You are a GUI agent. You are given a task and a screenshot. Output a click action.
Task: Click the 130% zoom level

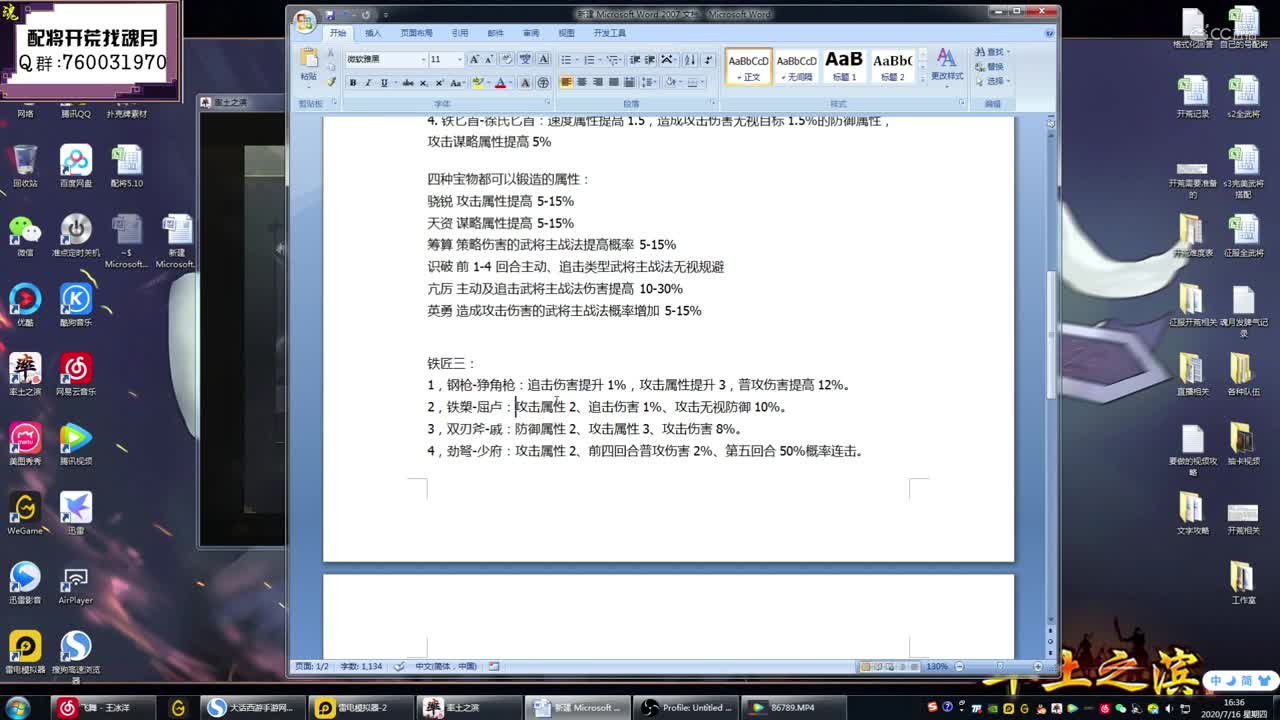(936, 666)
